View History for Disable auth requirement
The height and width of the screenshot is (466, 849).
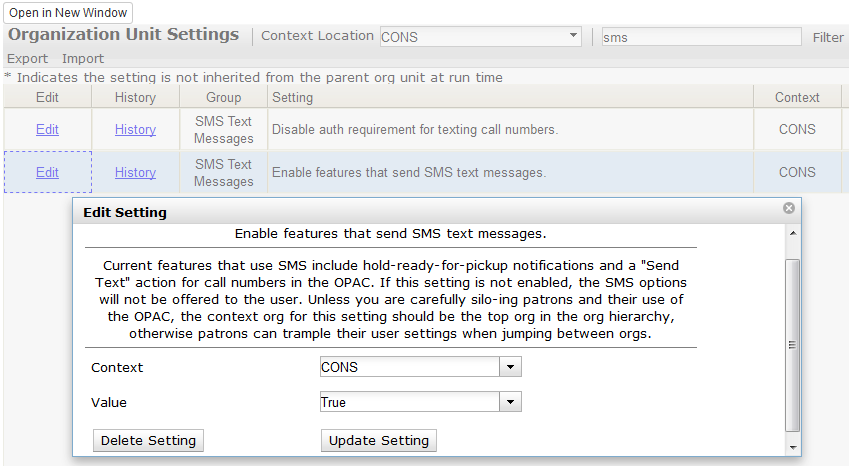pos(135,129)
